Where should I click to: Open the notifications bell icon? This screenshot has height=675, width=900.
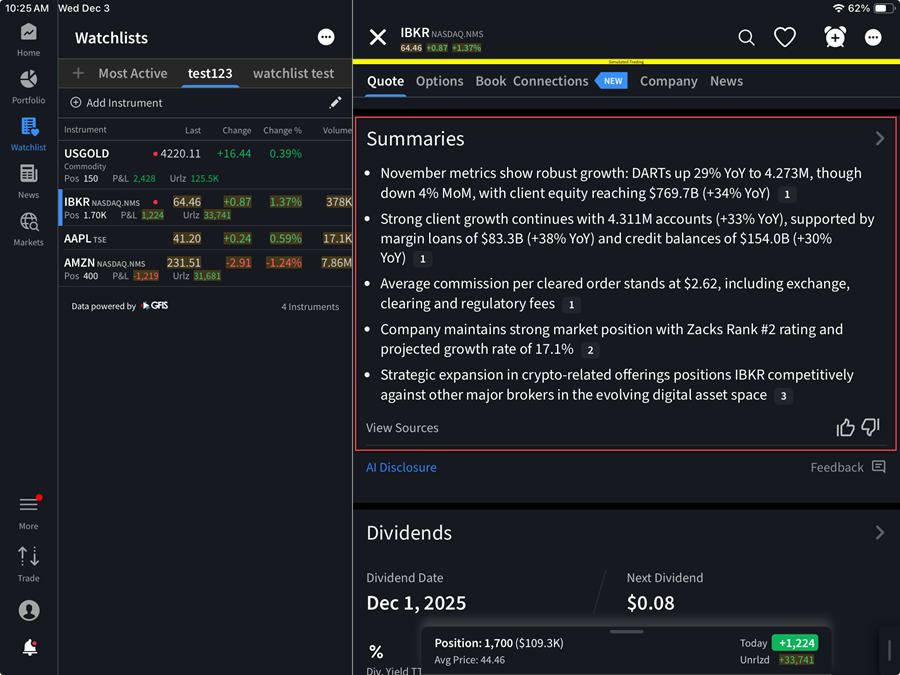click(x=29, y=647)
